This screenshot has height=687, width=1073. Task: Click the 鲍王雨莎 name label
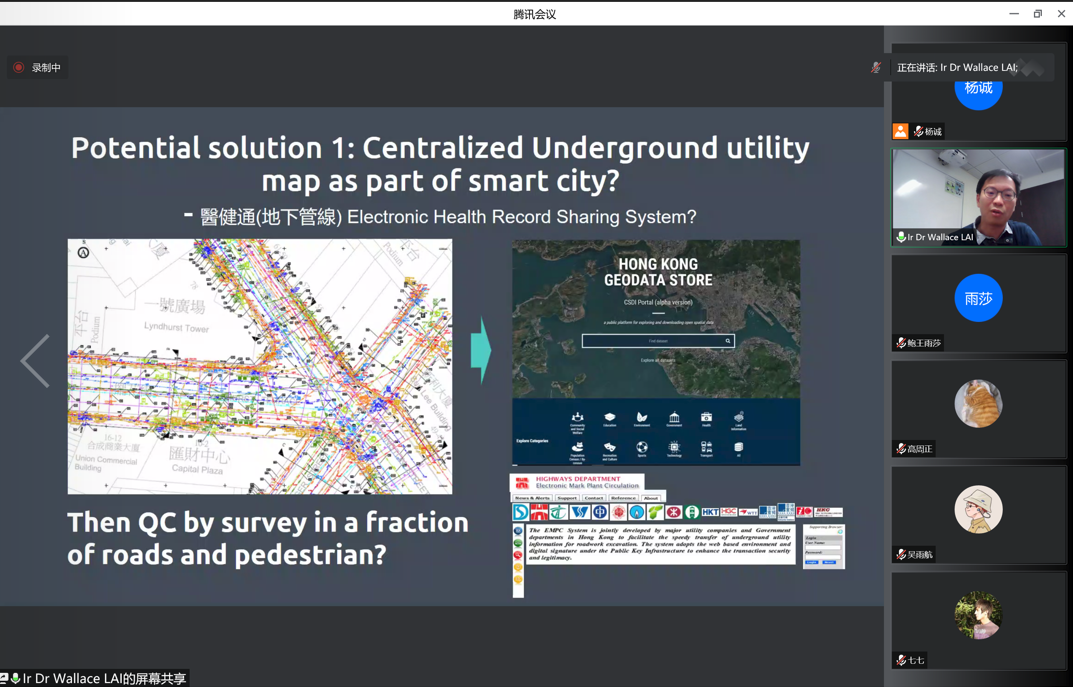[x=925, y=343]
